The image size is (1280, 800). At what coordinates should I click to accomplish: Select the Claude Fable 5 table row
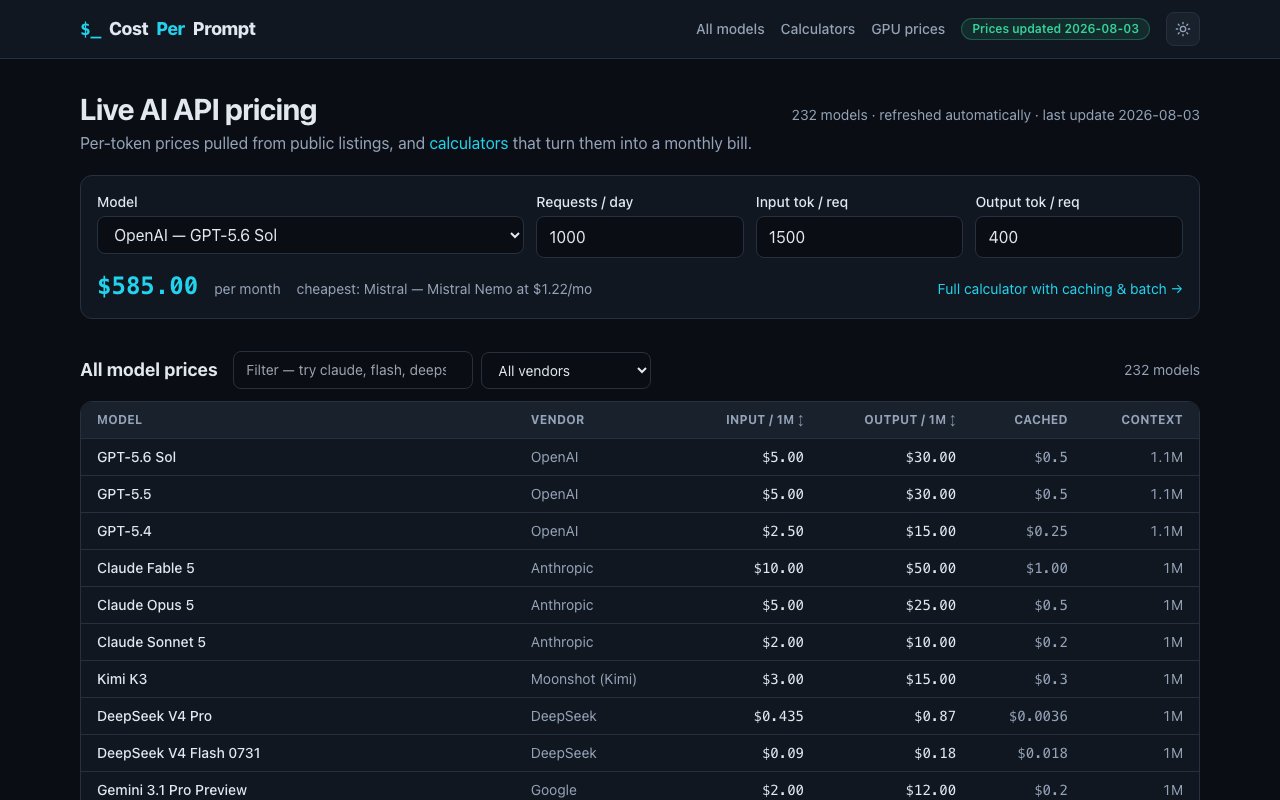tap(640, 568)
